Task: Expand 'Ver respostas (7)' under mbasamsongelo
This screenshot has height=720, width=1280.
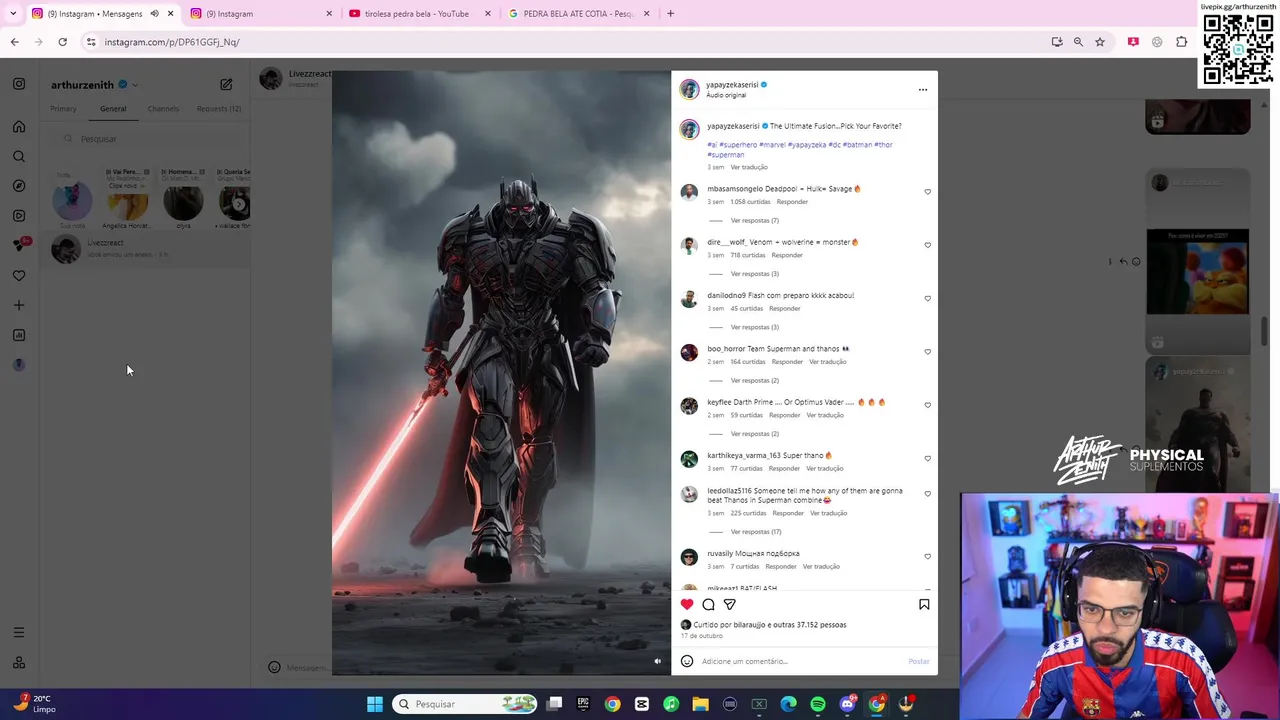Action: click(754, 220)
